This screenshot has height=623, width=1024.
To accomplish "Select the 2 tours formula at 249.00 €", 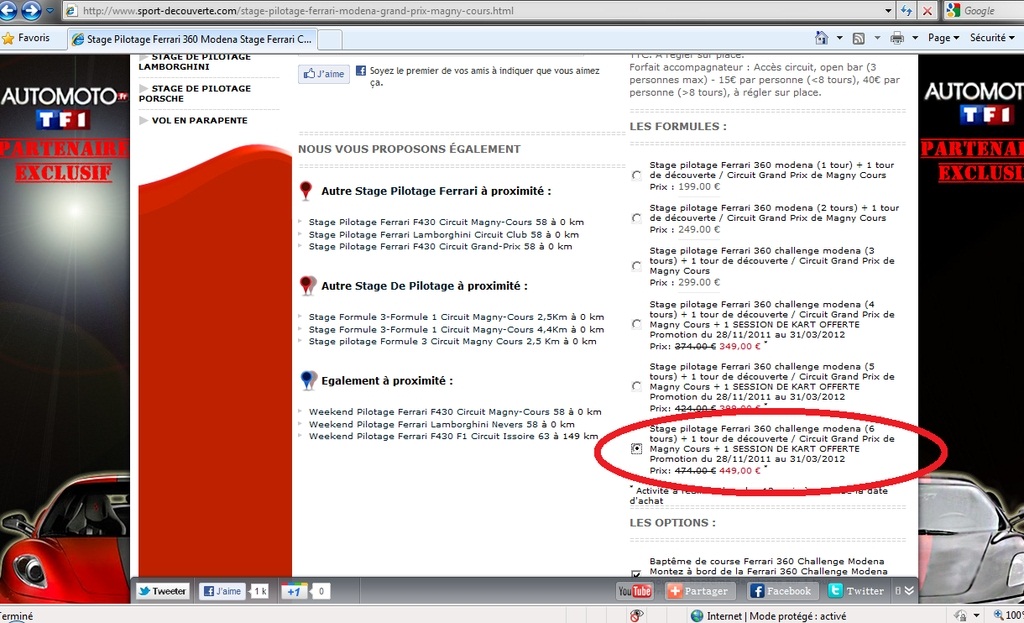I will 637,218.
